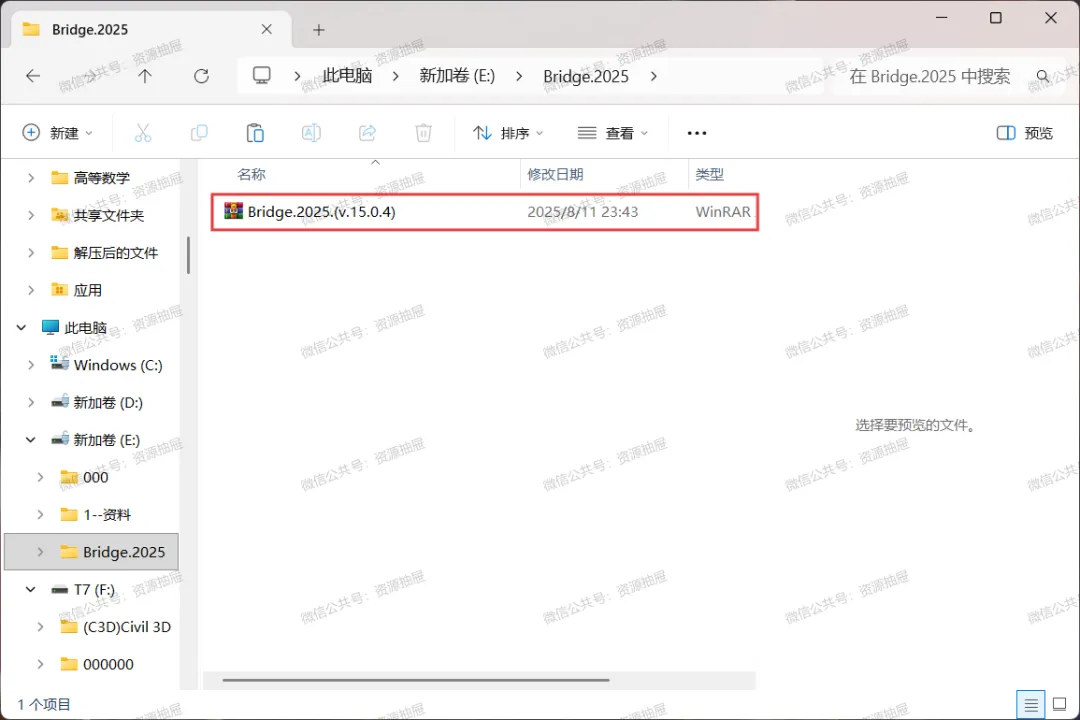Expand the chevron after Bridge.2025 in address bar

(x=653, y=76)
